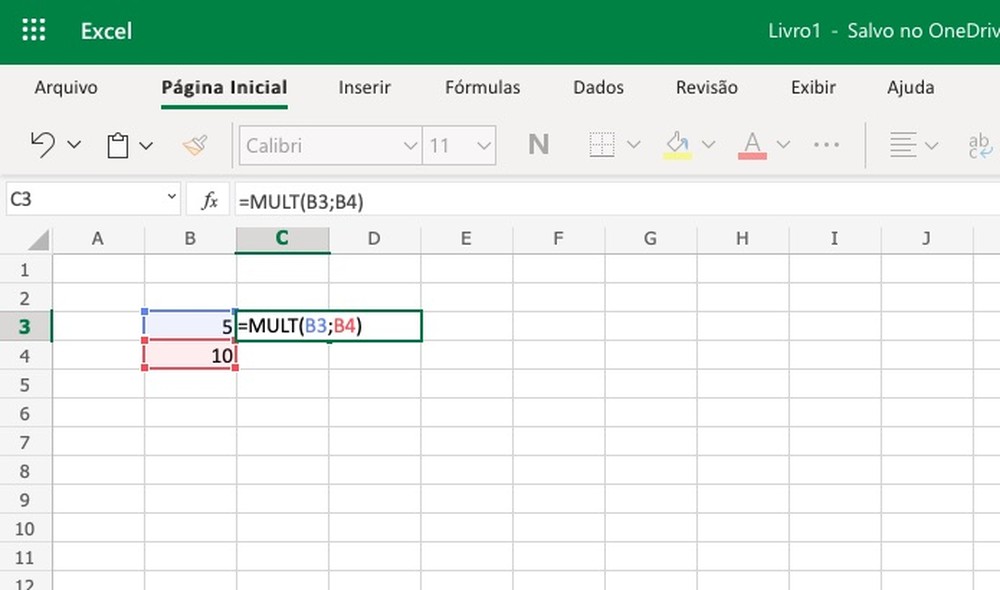The height and width of the screenshot is (590, 1000).
Task: Open the Arquivo menu
Action: pyautogui.click(x=66, y=87)
